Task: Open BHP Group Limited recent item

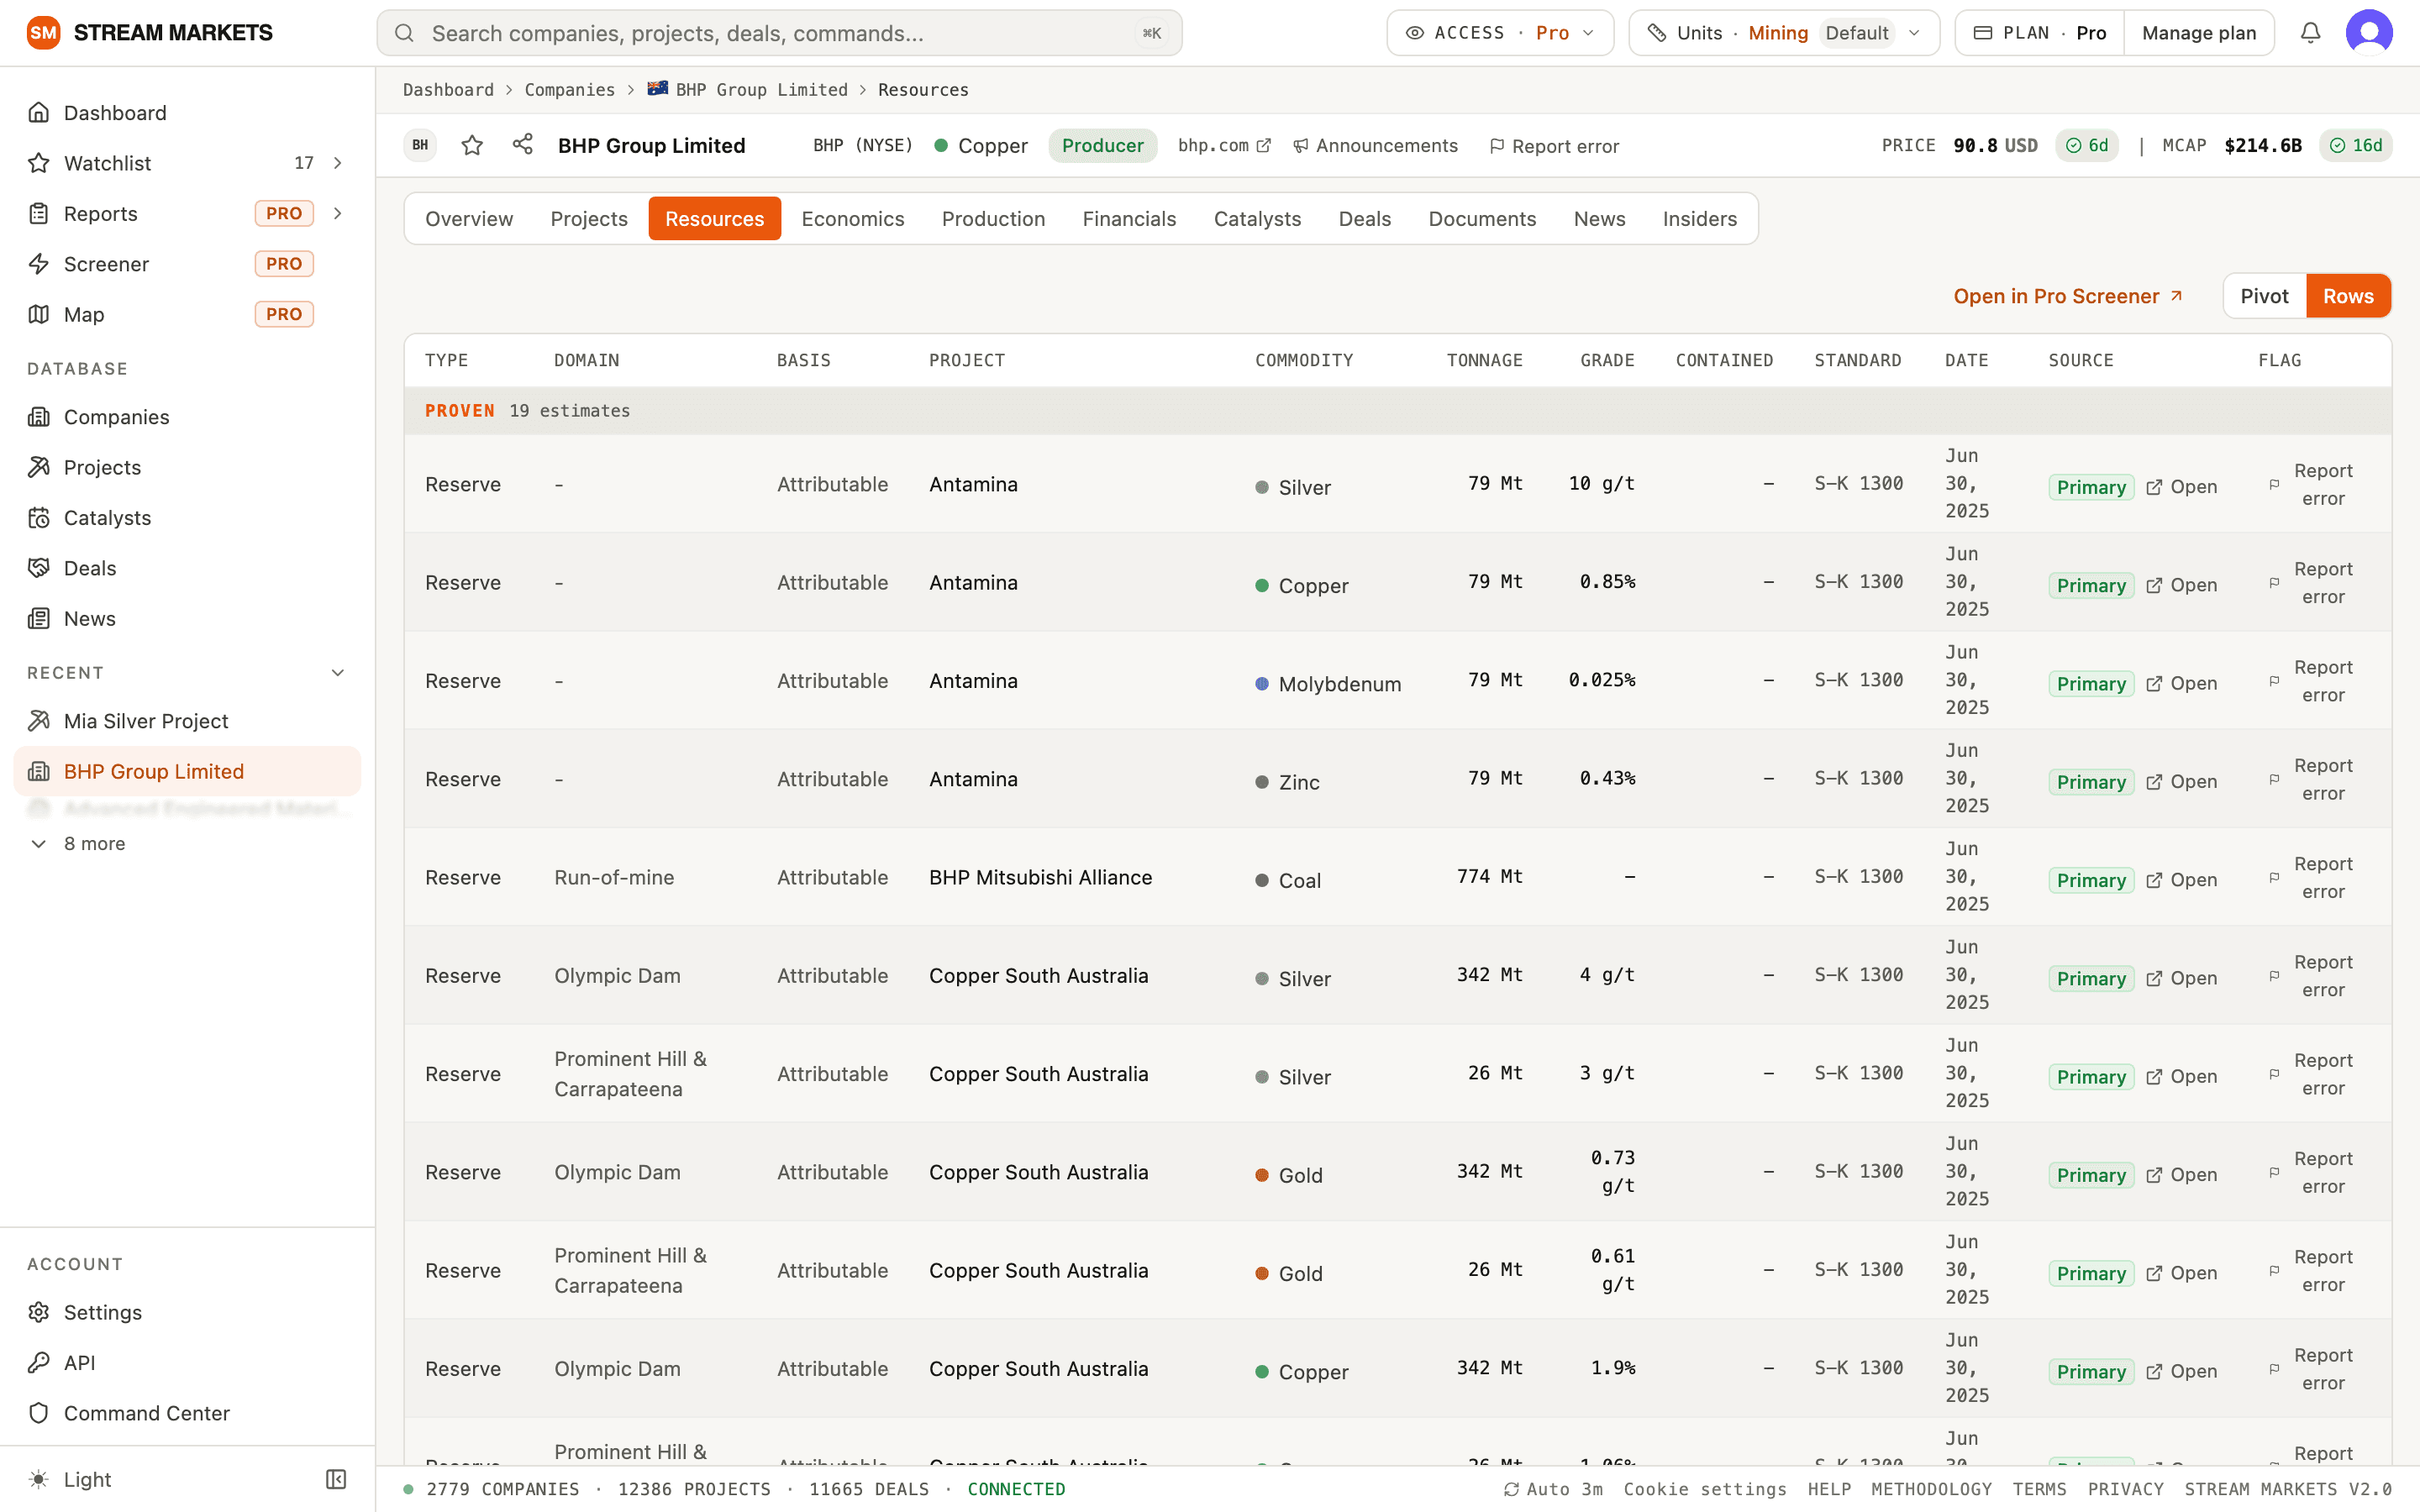Action: (187, 771)
